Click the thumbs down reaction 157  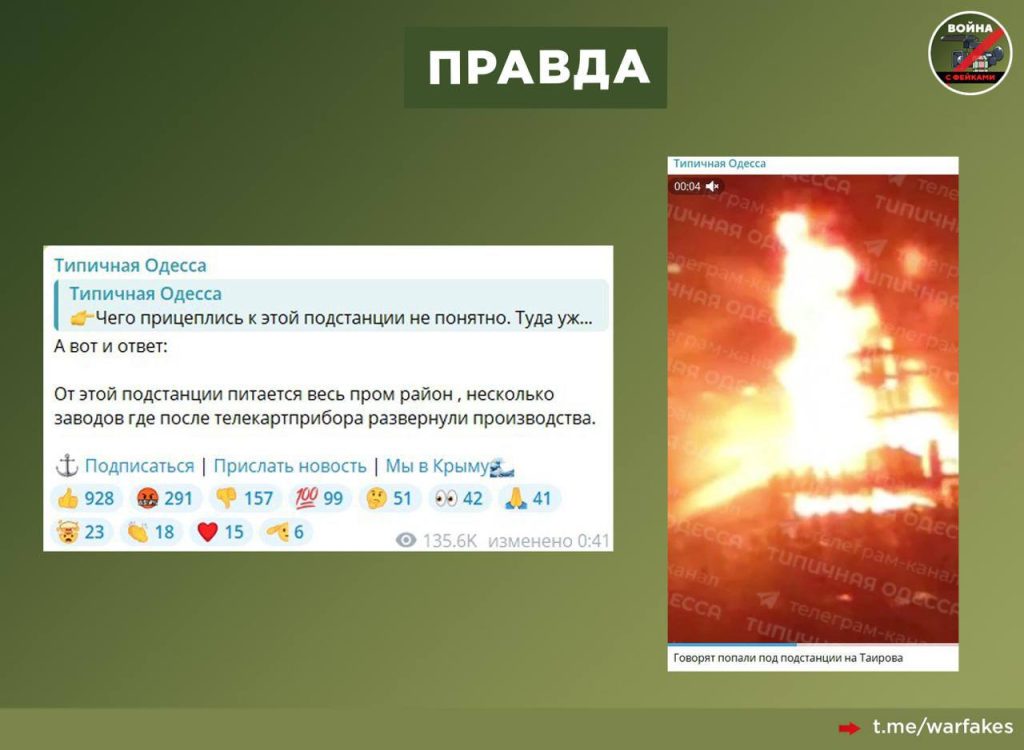coord(245,498)
